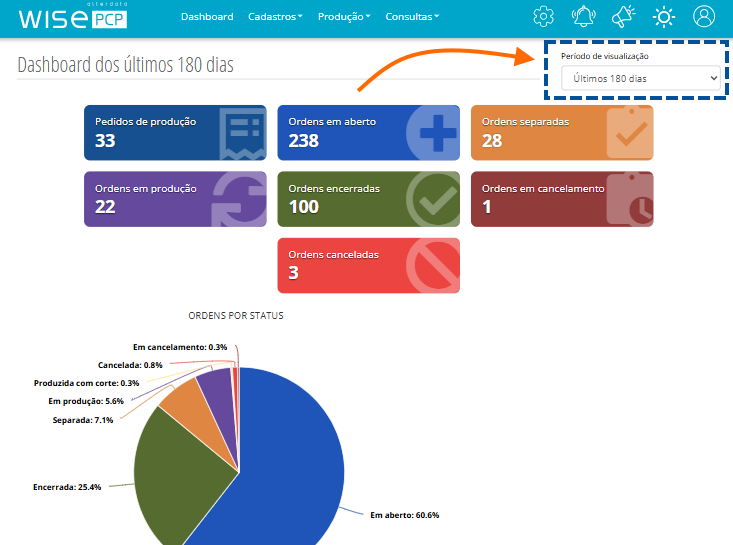Click the 'Em produção: 5.6%' chart label
Image resolution: width=733 pixels, height=545 pixels.
pyautogui.click(x=86, y=401)
